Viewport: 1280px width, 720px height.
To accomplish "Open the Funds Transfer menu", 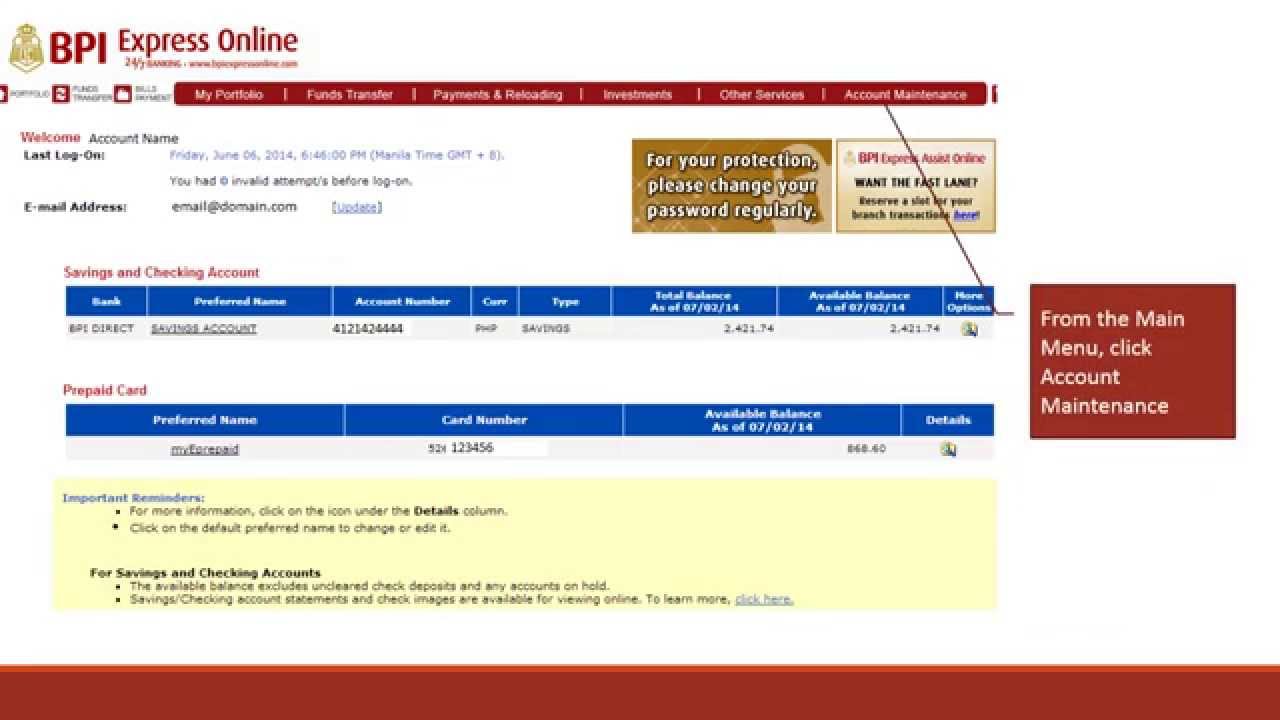I will [x=350, y=95].
